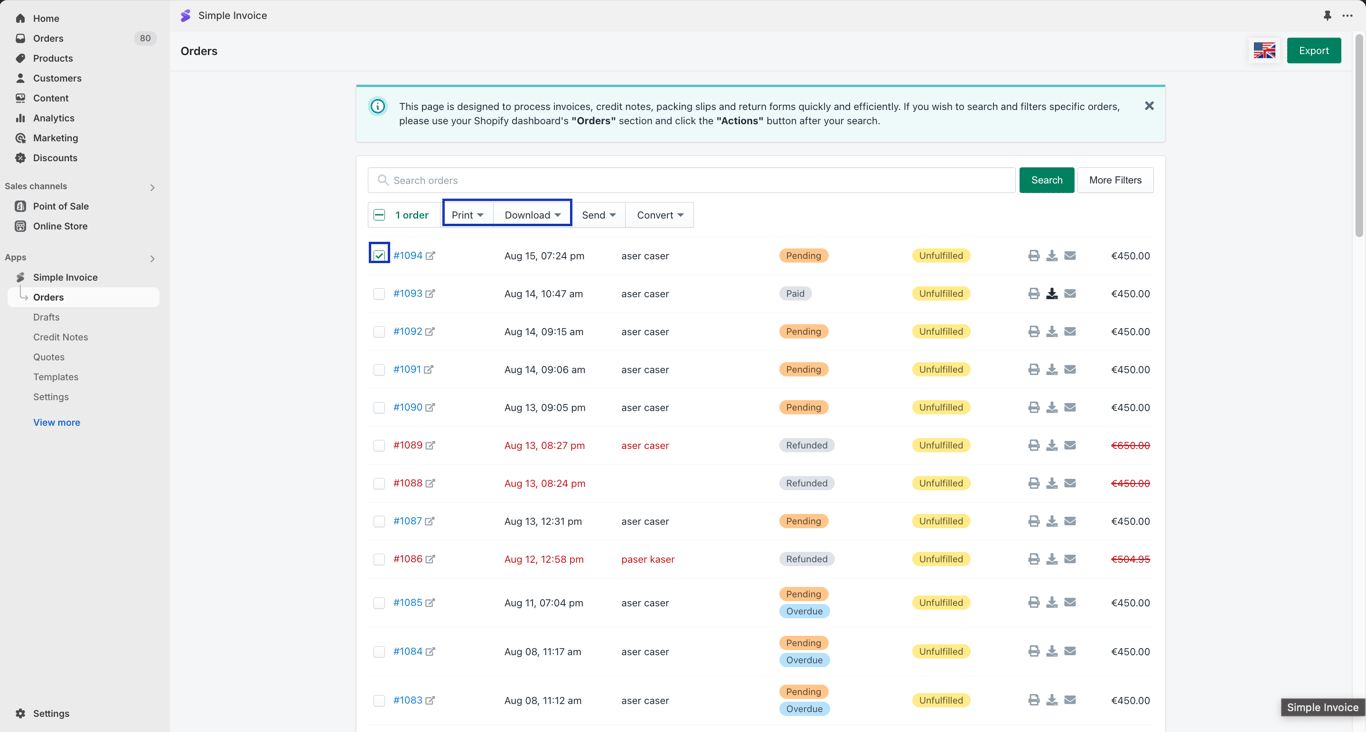1366x732 pixels.
Task: Open the Print dropdown
Action: tap(468, 215)
